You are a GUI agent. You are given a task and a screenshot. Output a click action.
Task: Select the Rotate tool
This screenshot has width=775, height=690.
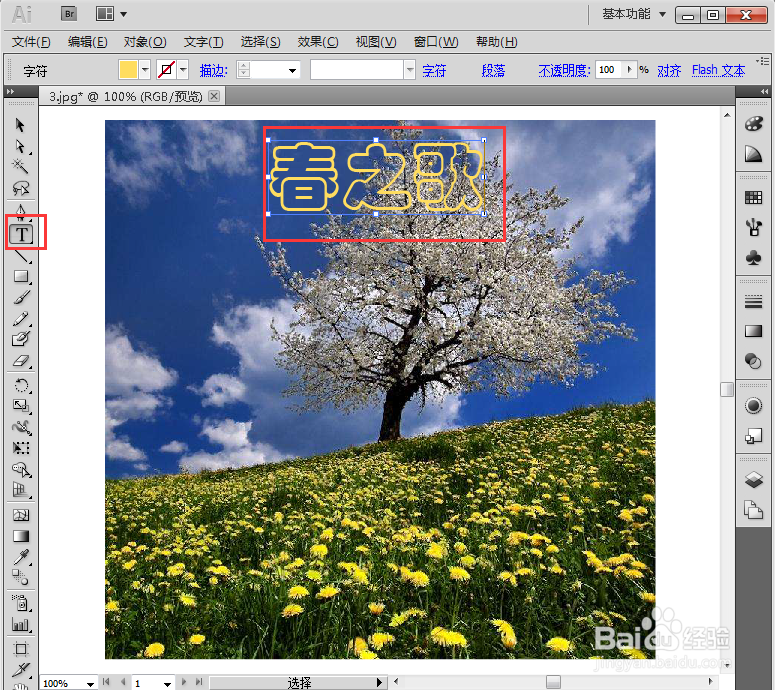(21, 385)
